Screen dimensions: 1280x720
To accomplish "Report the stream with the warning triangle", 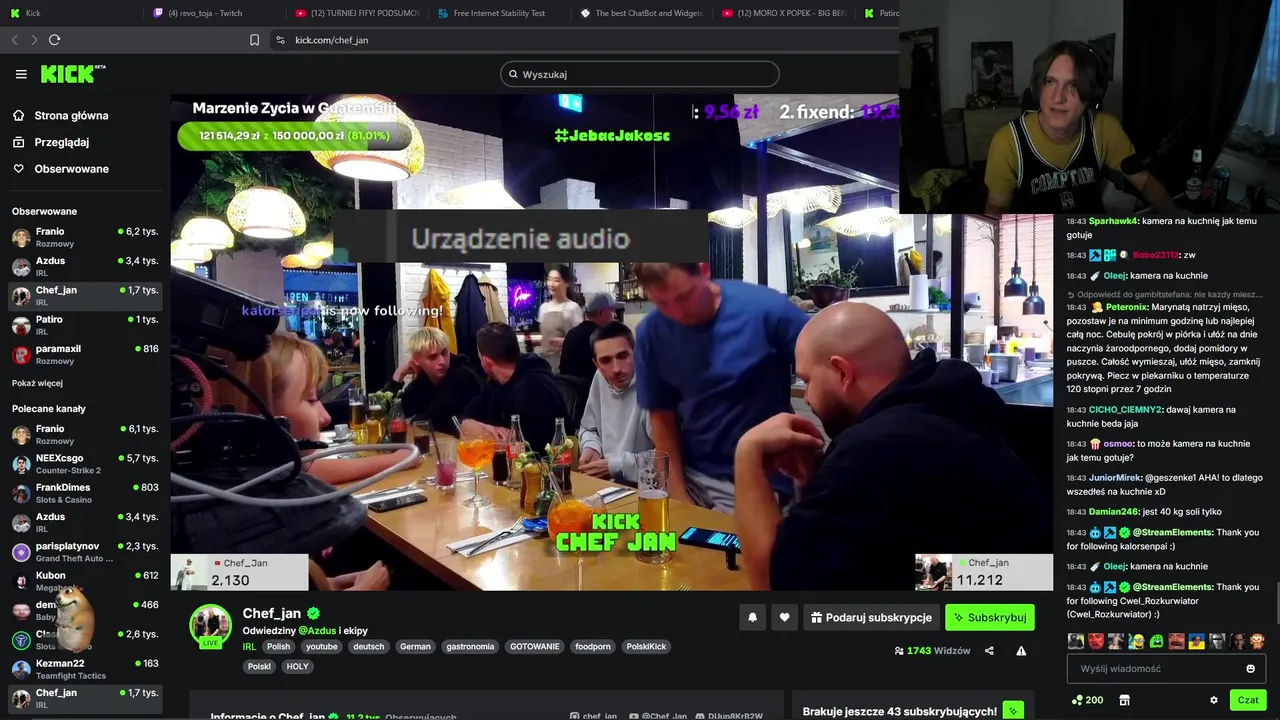I will tap(1021, 651).
